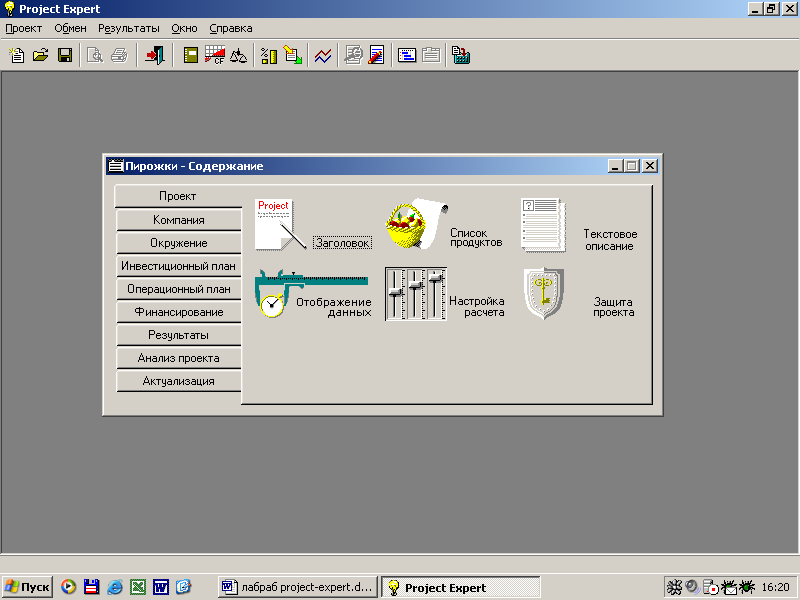
Task: Switch to the Актуализация section
Action: 179,381
